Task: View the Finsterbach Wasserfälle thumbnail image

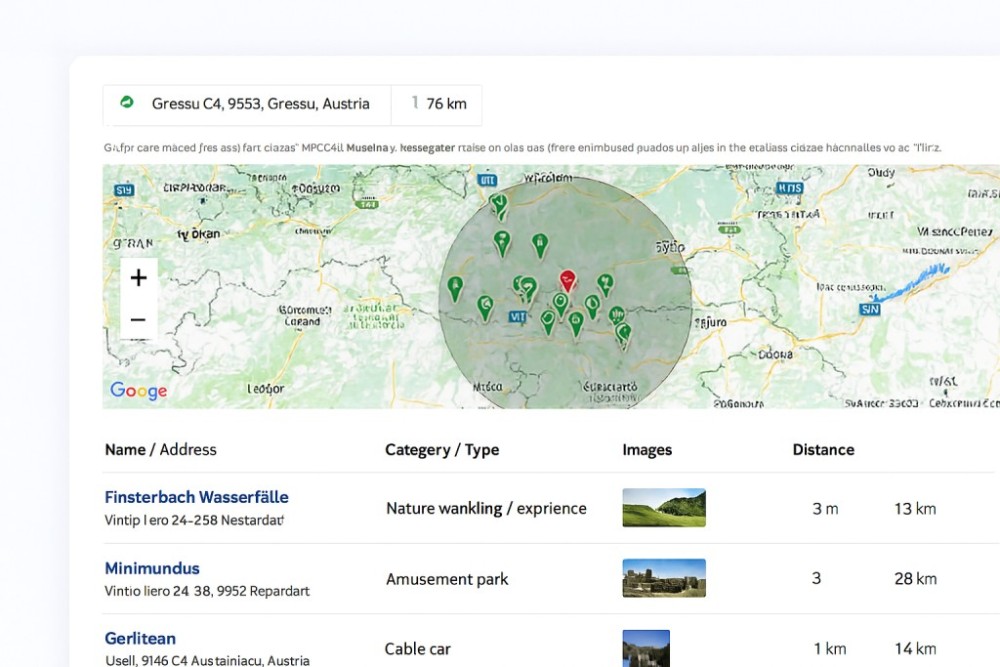Action: pos(664,508)
